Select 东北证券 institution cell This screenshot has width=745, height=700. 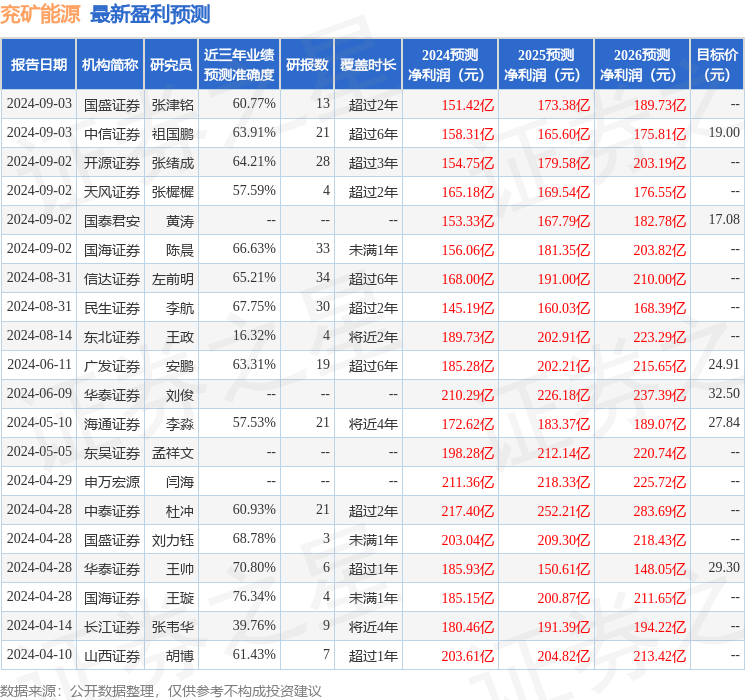pos(112,337)
